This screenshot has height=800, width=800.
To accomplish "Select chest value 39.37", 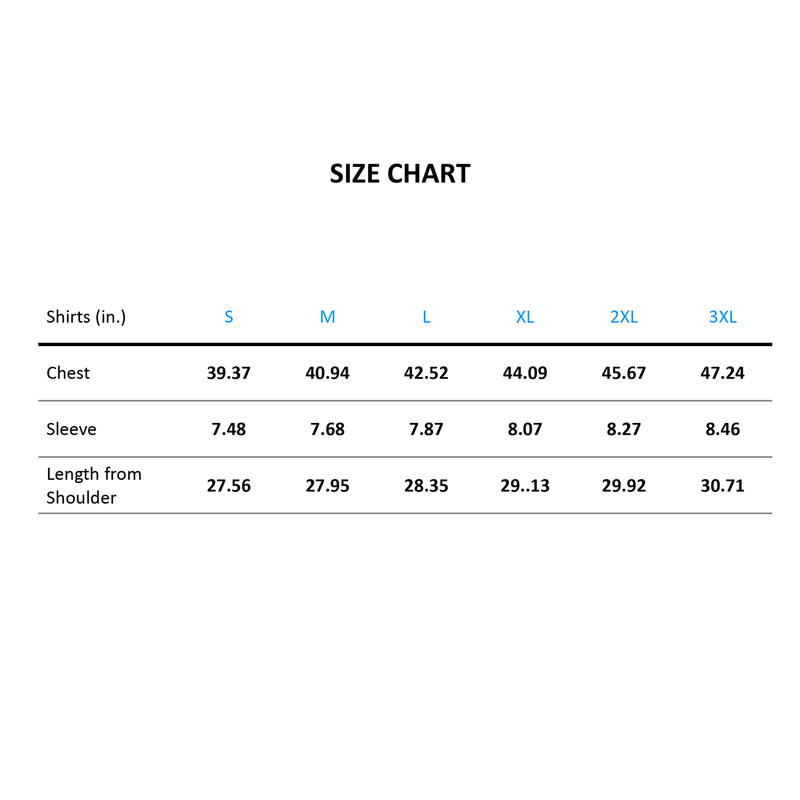I will 229,373.
